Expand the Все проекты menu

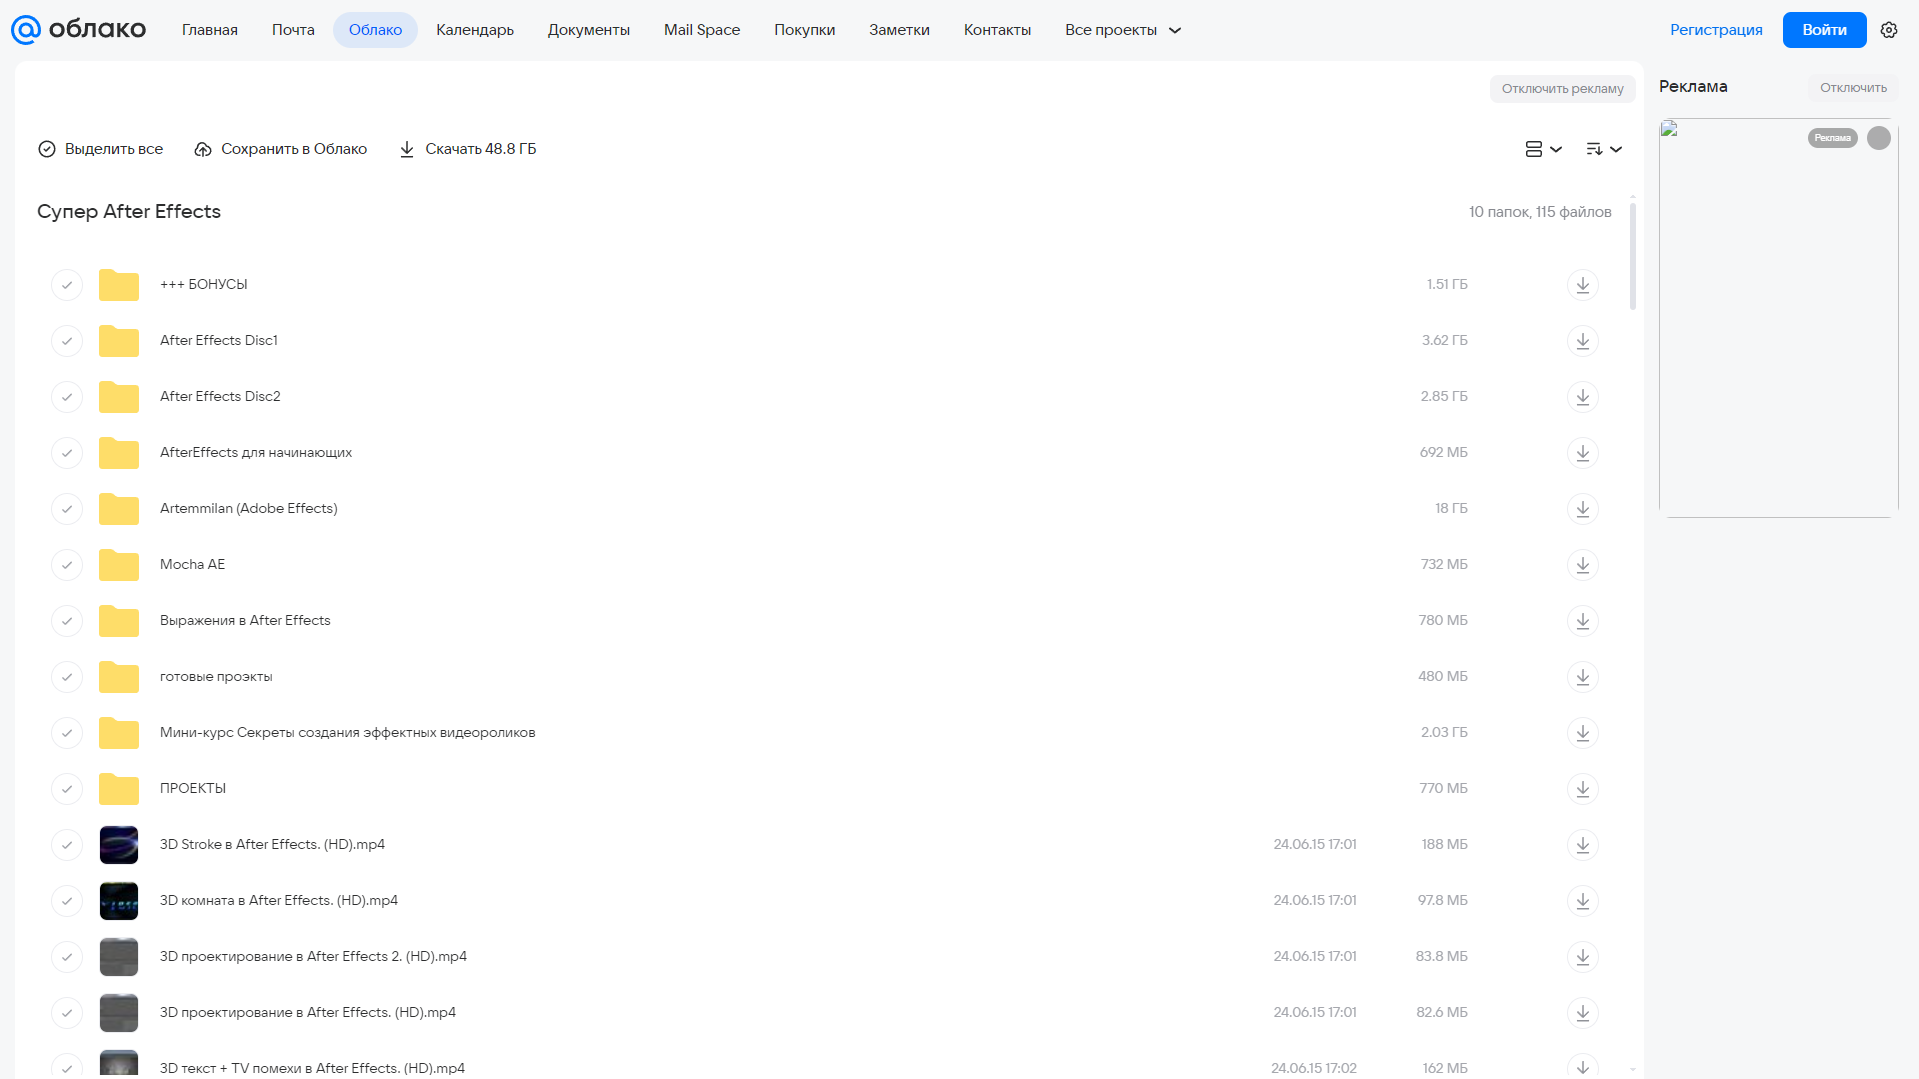(x=1123, y=30)
